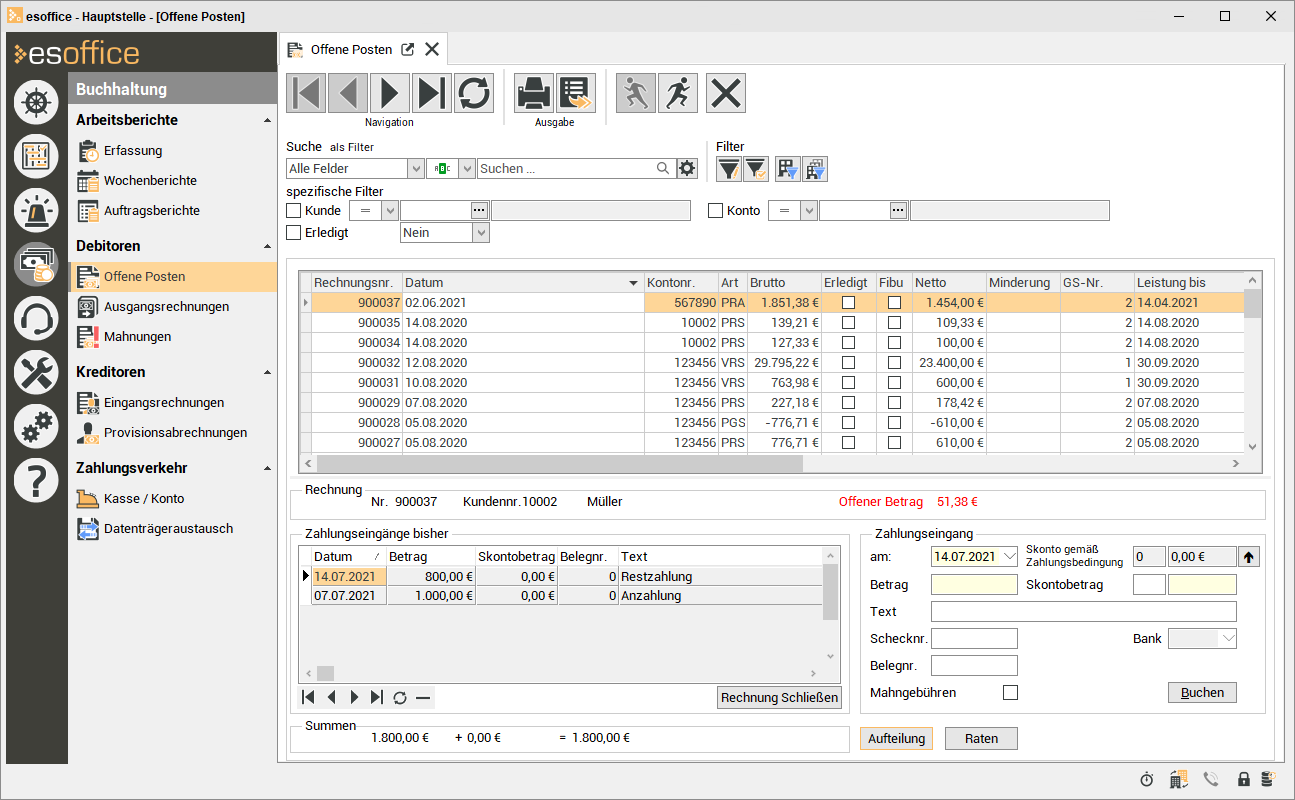The height and width of the screenshot is (800, 1295).
Task: Click the Aufteilung button
Action: coord(896,738)
